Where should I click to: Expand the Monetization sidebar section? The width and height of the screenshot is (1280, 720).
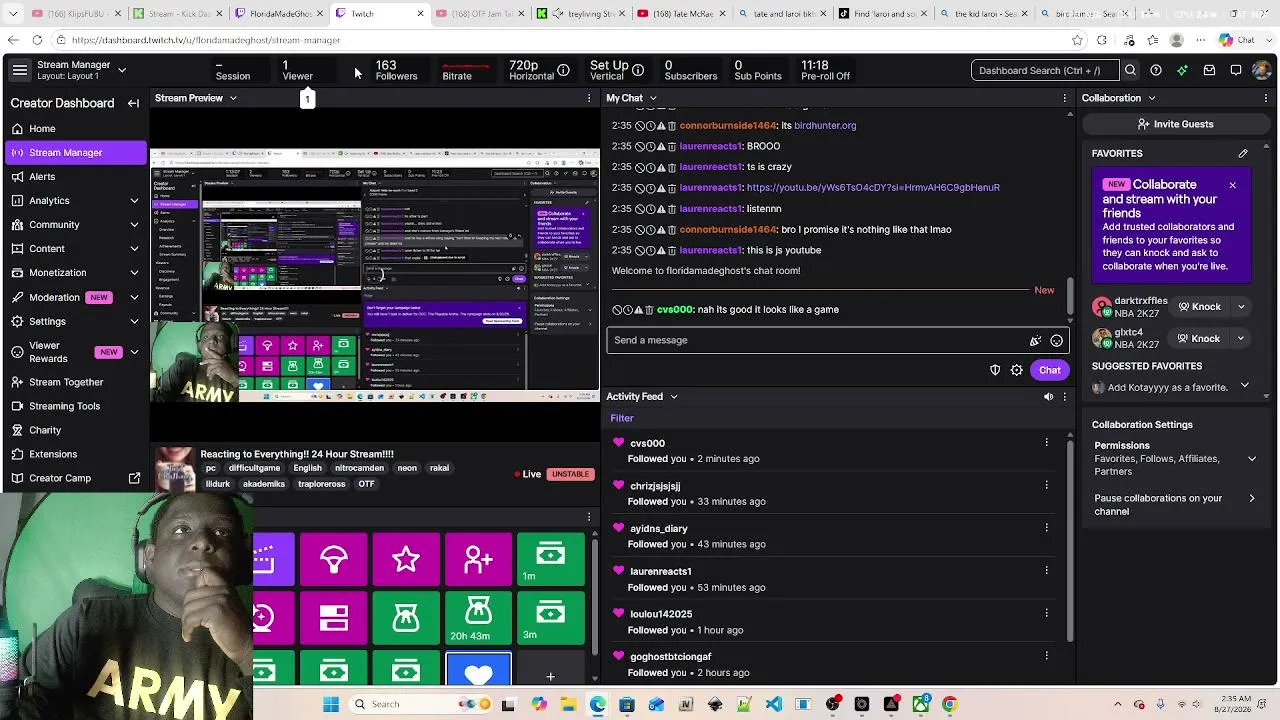pos(134,273)
